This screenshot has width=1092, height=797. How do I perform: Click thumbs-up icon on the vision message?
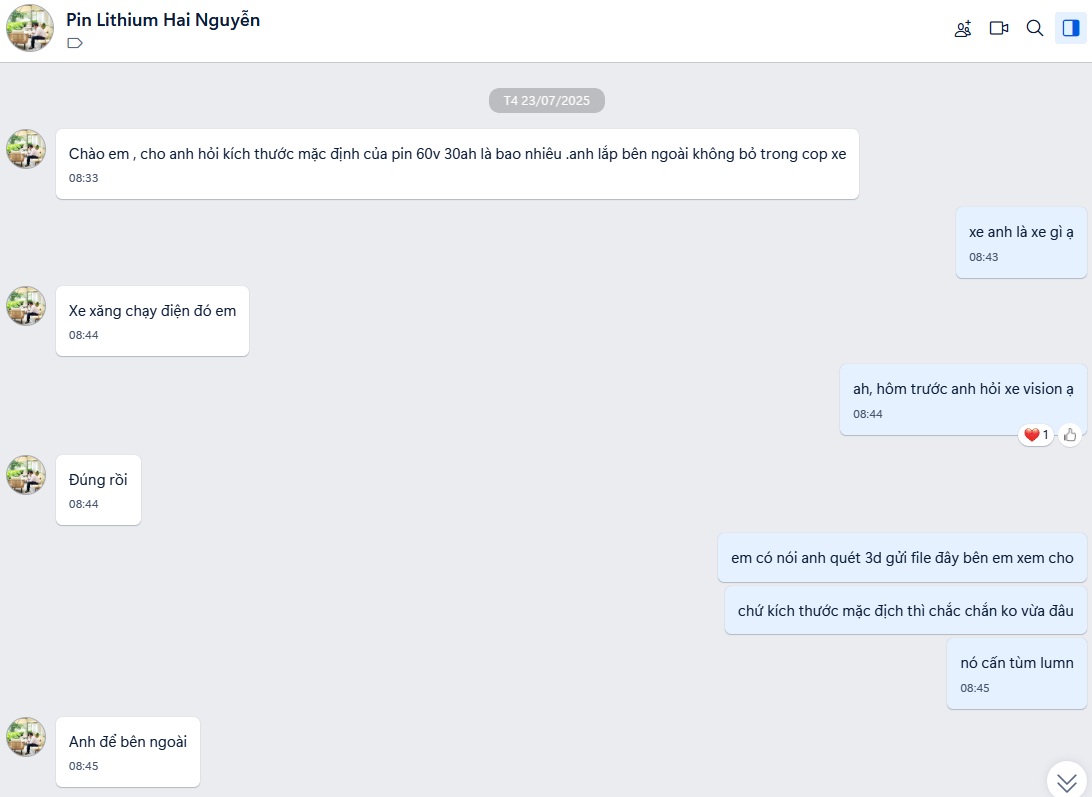click(x=1070, y=435)
